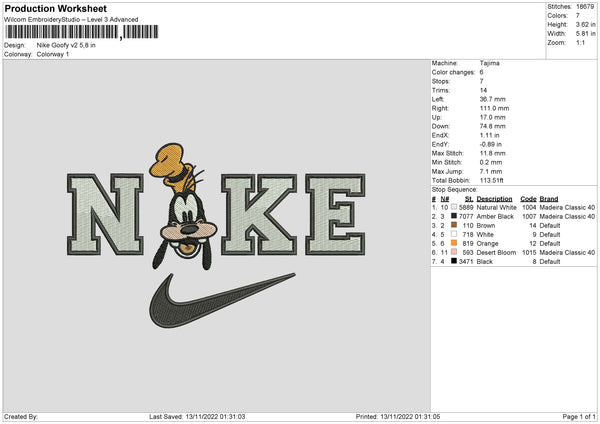Click the Page 1 of 1 footer text
The width and height of the screenshot is (600, 424).
point(579,416)
